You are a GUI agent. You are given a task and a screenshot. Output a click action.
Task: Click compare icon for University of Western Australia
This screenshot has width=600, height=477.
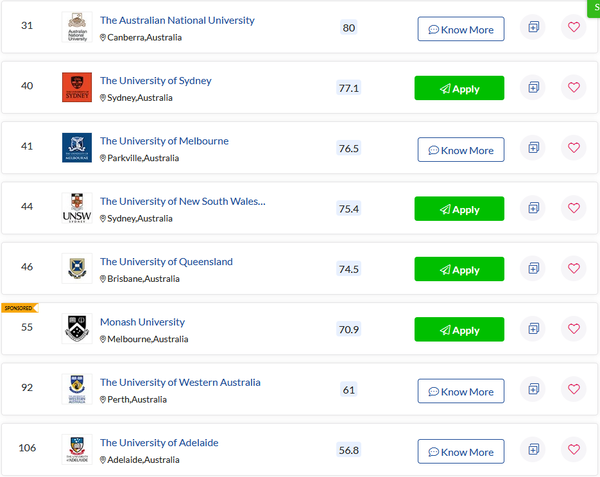click(x=533, y=389)
